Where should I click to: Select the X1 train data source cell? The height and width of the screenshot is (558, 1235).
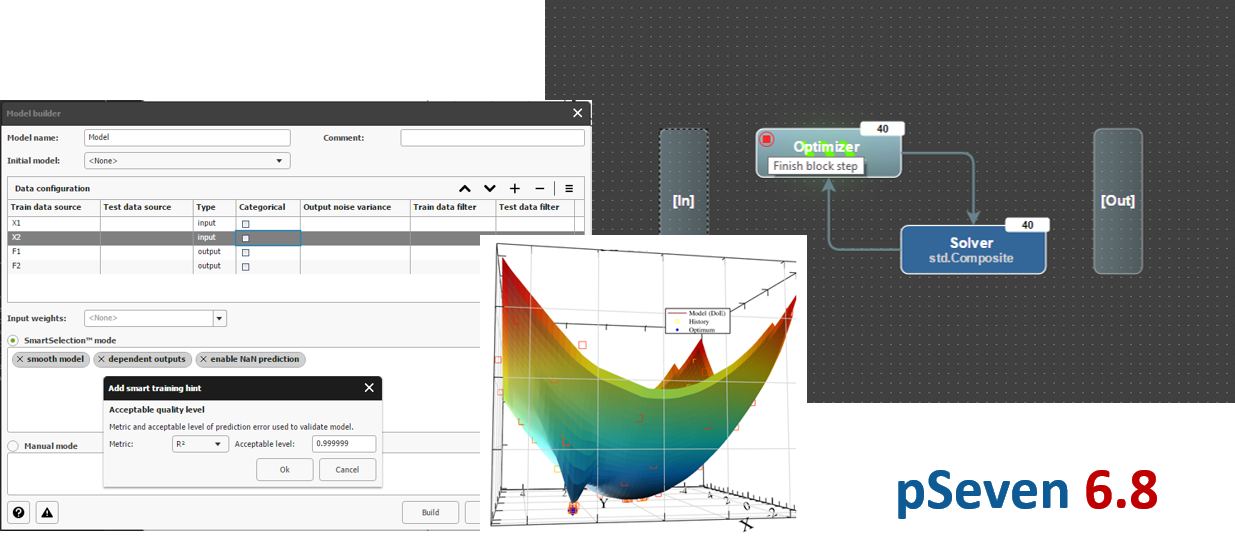[x=54, y=224]
